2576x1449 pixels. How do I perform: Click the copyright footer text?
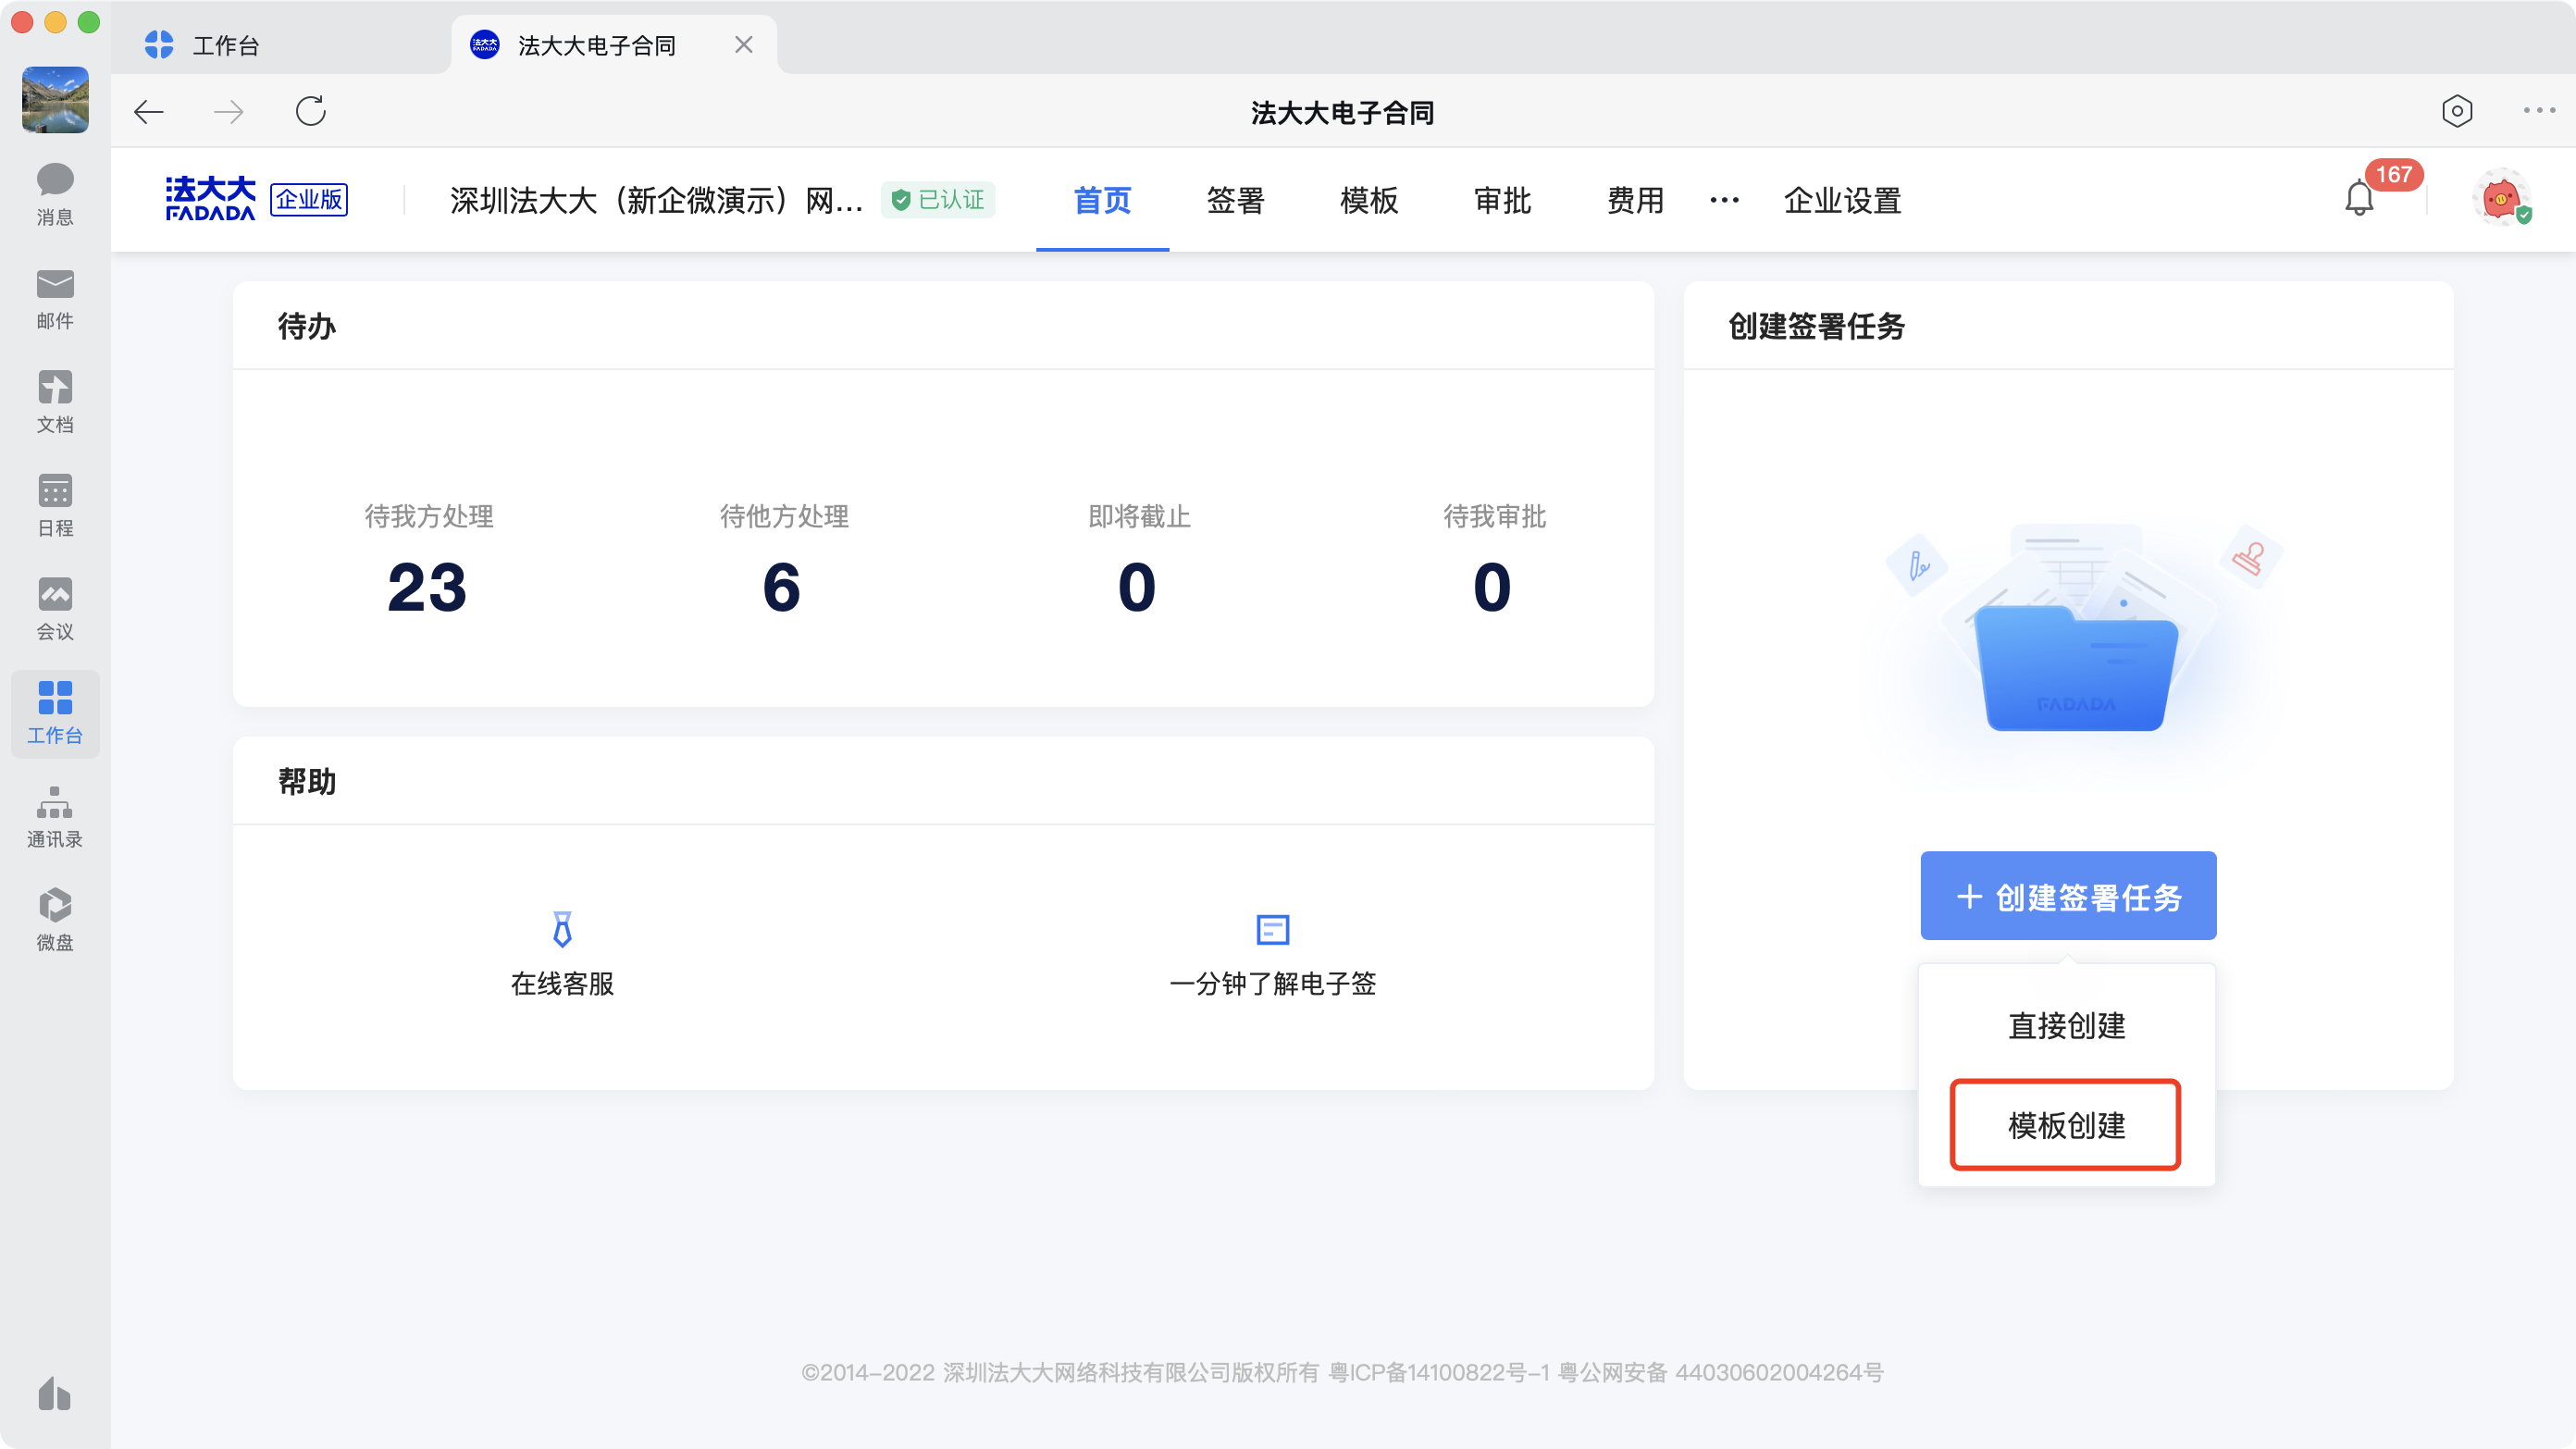coord(1342,1372)
